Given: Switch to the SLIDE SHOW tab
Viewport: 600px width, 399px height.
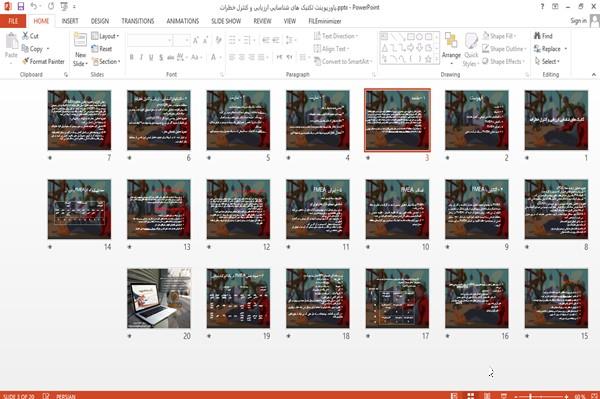Looking at the screenshot, I should tap(226, 21).
